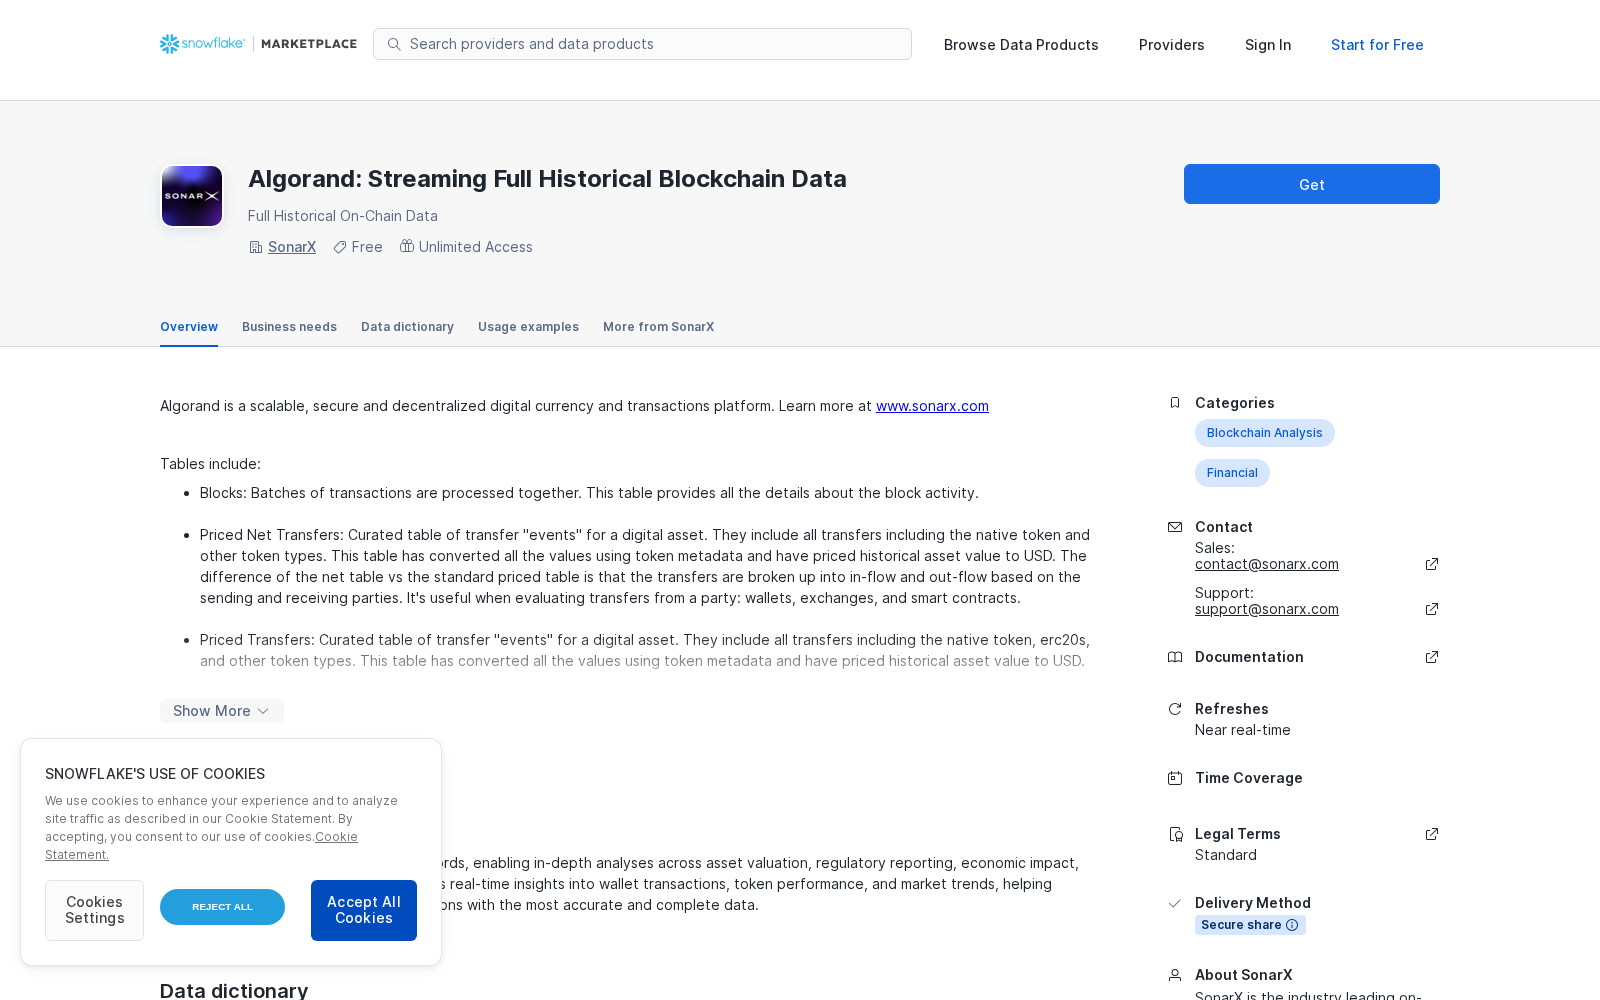Viewport: 1600px width, 1000px height.
Task: Click the Unlimited Access label
Action: tap(475, 247)
